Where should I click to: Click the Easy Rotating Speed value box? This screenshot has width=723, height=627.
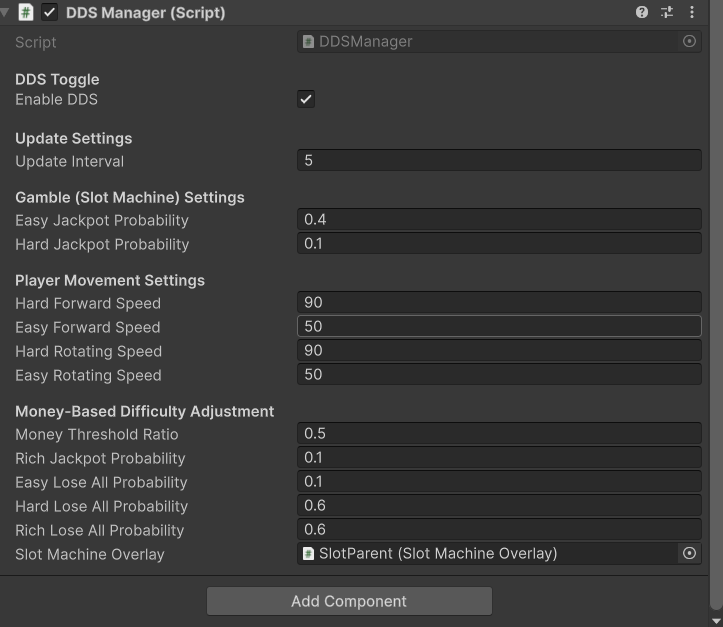click(499, 375)
